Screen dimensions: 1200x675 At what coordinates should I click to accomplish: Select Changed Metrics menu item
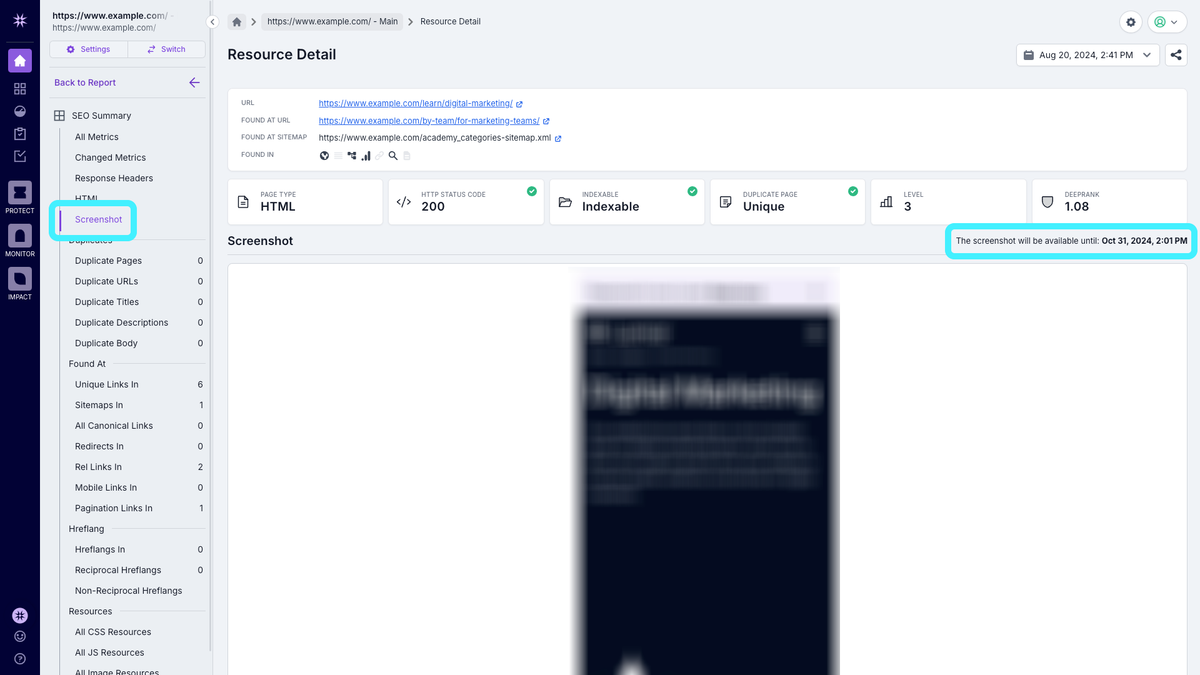(x=110, y=157)
